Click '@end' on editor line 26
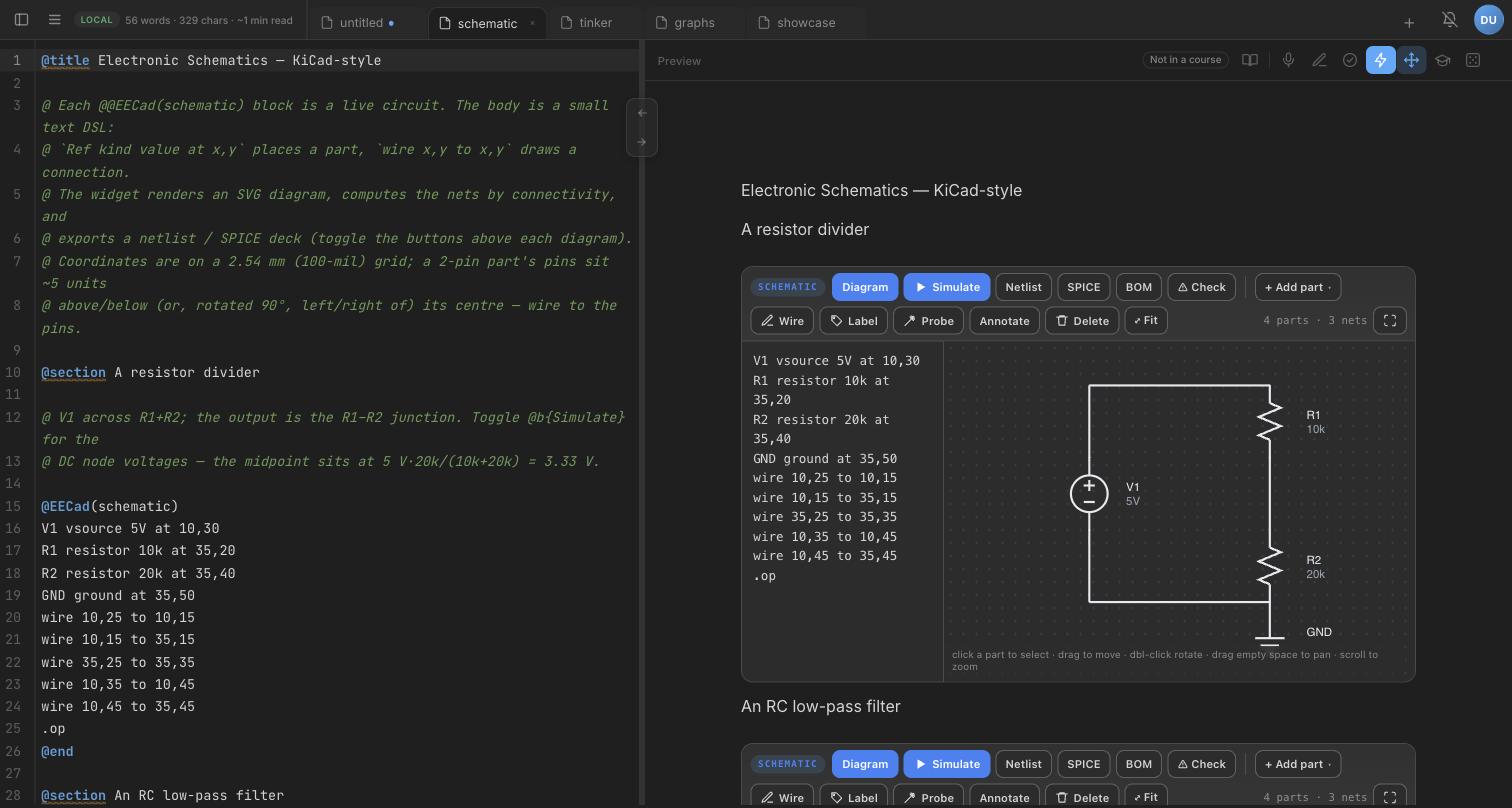Image resolution: width=1512 pixels, height=808 pixels. click(x=57, y=751)
